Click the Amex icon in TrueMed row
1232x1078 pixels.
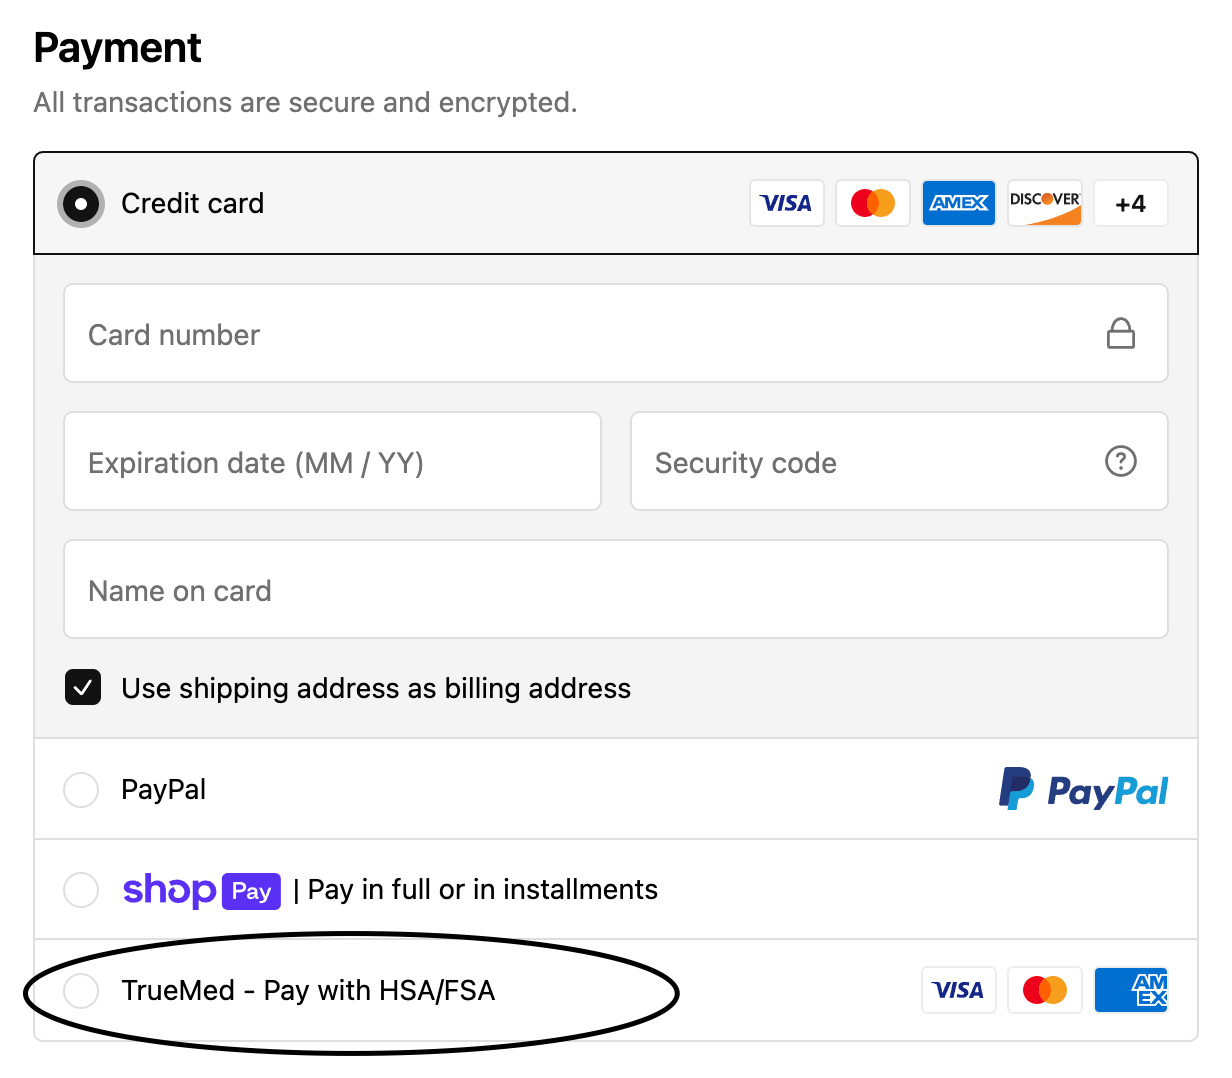point(1131,990)
